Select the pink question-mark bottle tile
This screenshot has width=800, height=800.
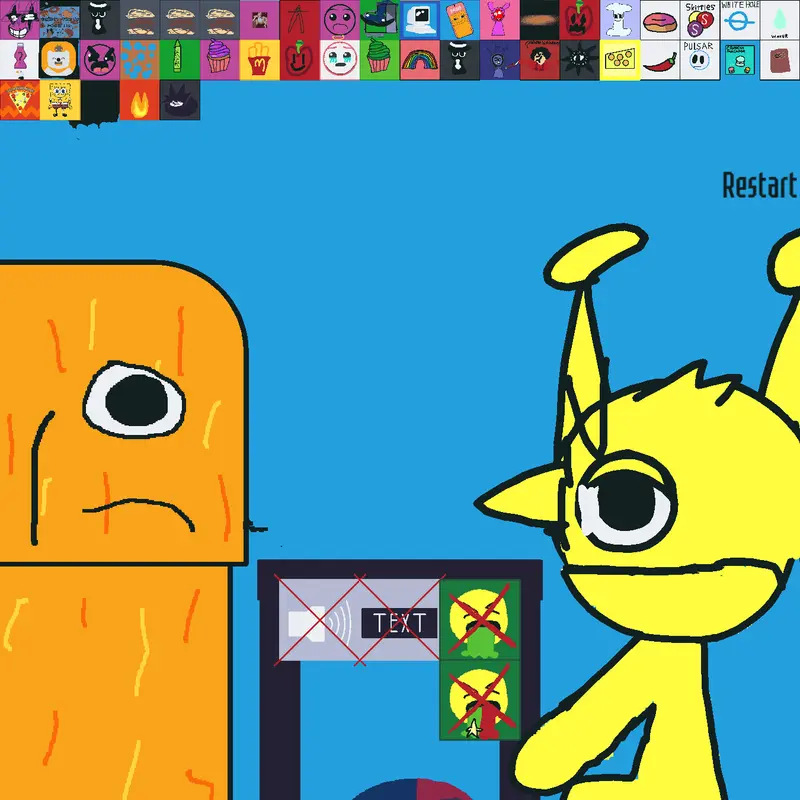point(19,60)
